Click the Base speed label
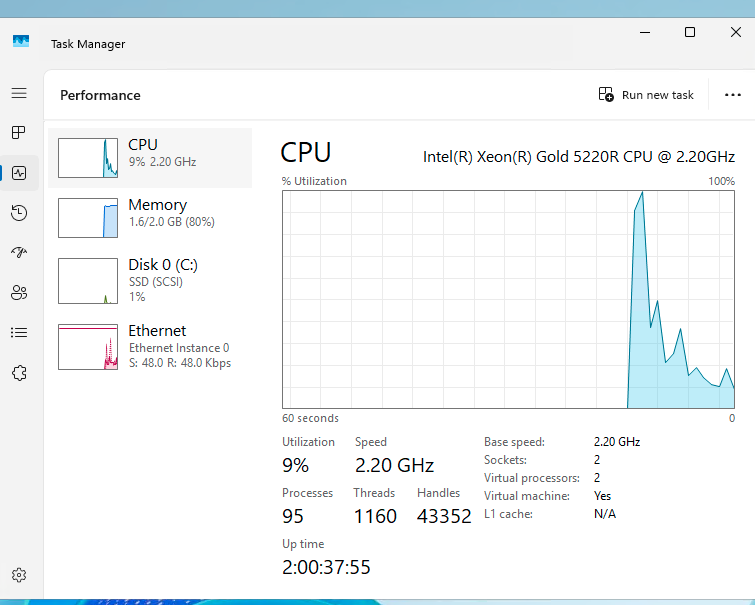 click(514, 442)
